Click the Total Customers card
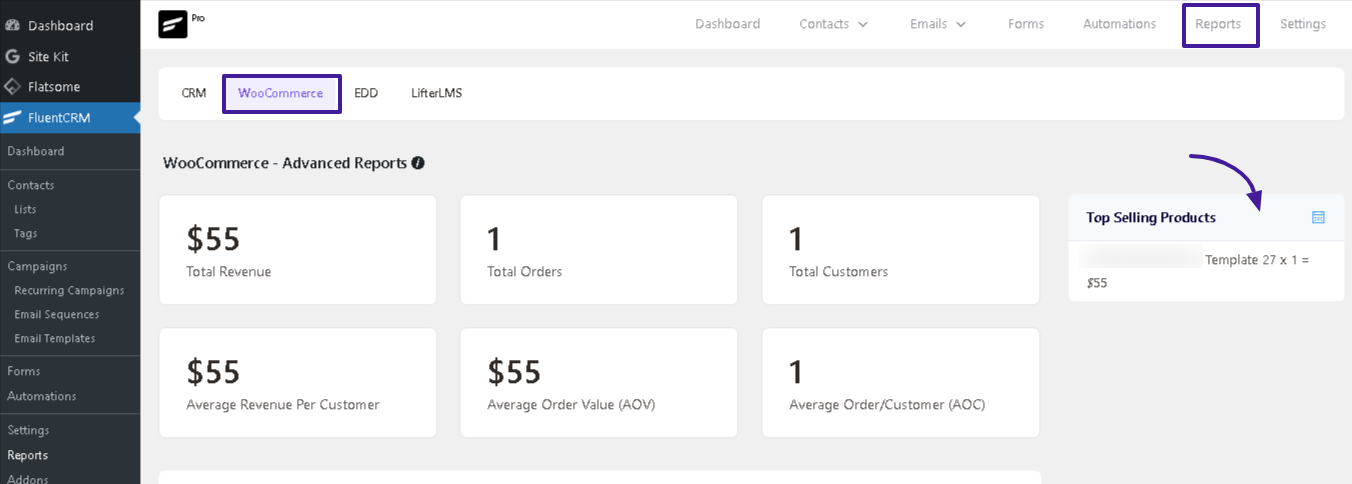Image resolution: width=1352 pixels, height=484 pixels. coord(901,250)
